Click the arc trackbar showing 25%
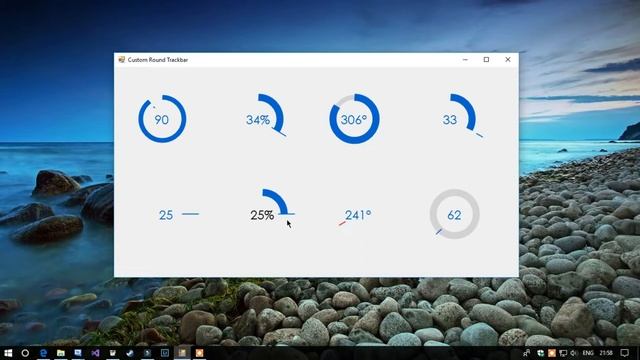Screen dimensions: 640x360 272,205
